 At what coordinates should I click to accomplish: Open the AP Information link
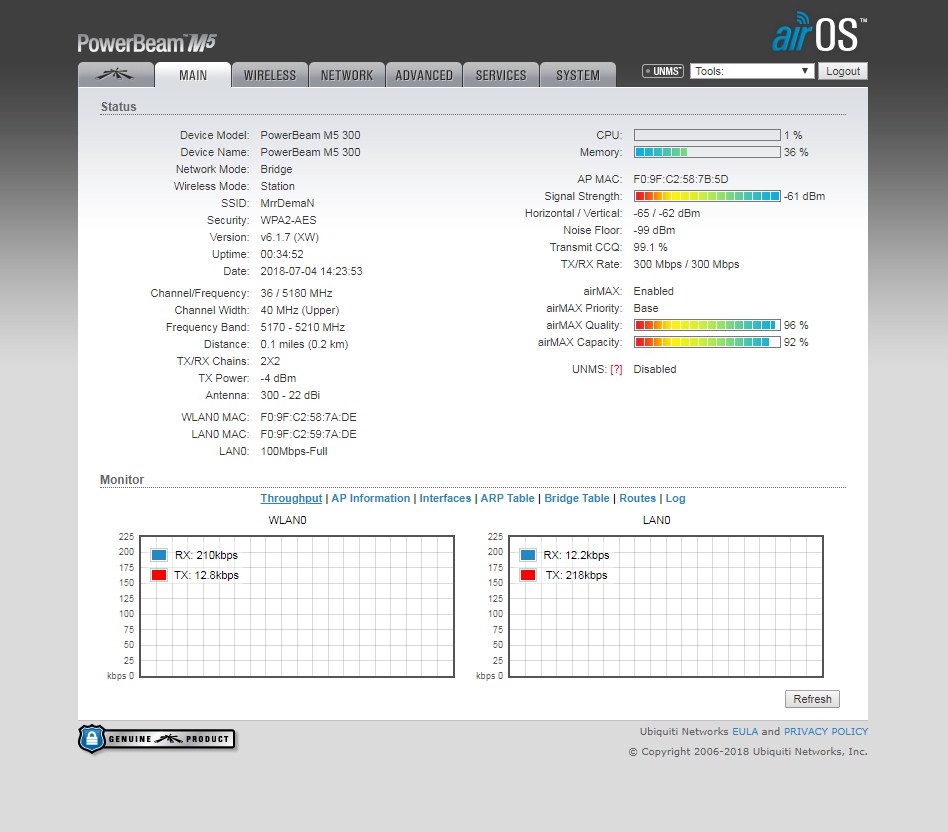click(371, 498)
